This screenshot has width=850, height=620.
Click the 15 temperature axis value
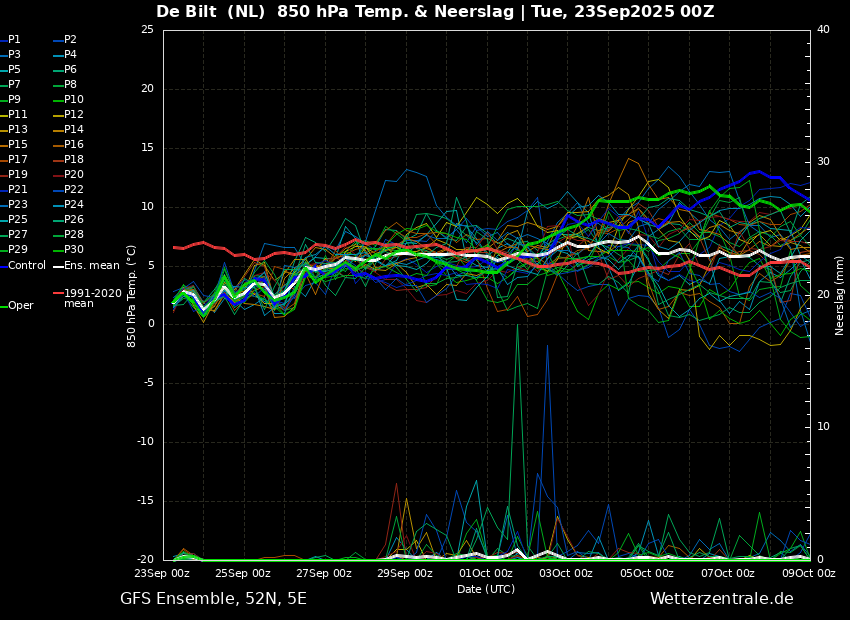(x=147, y=148)
